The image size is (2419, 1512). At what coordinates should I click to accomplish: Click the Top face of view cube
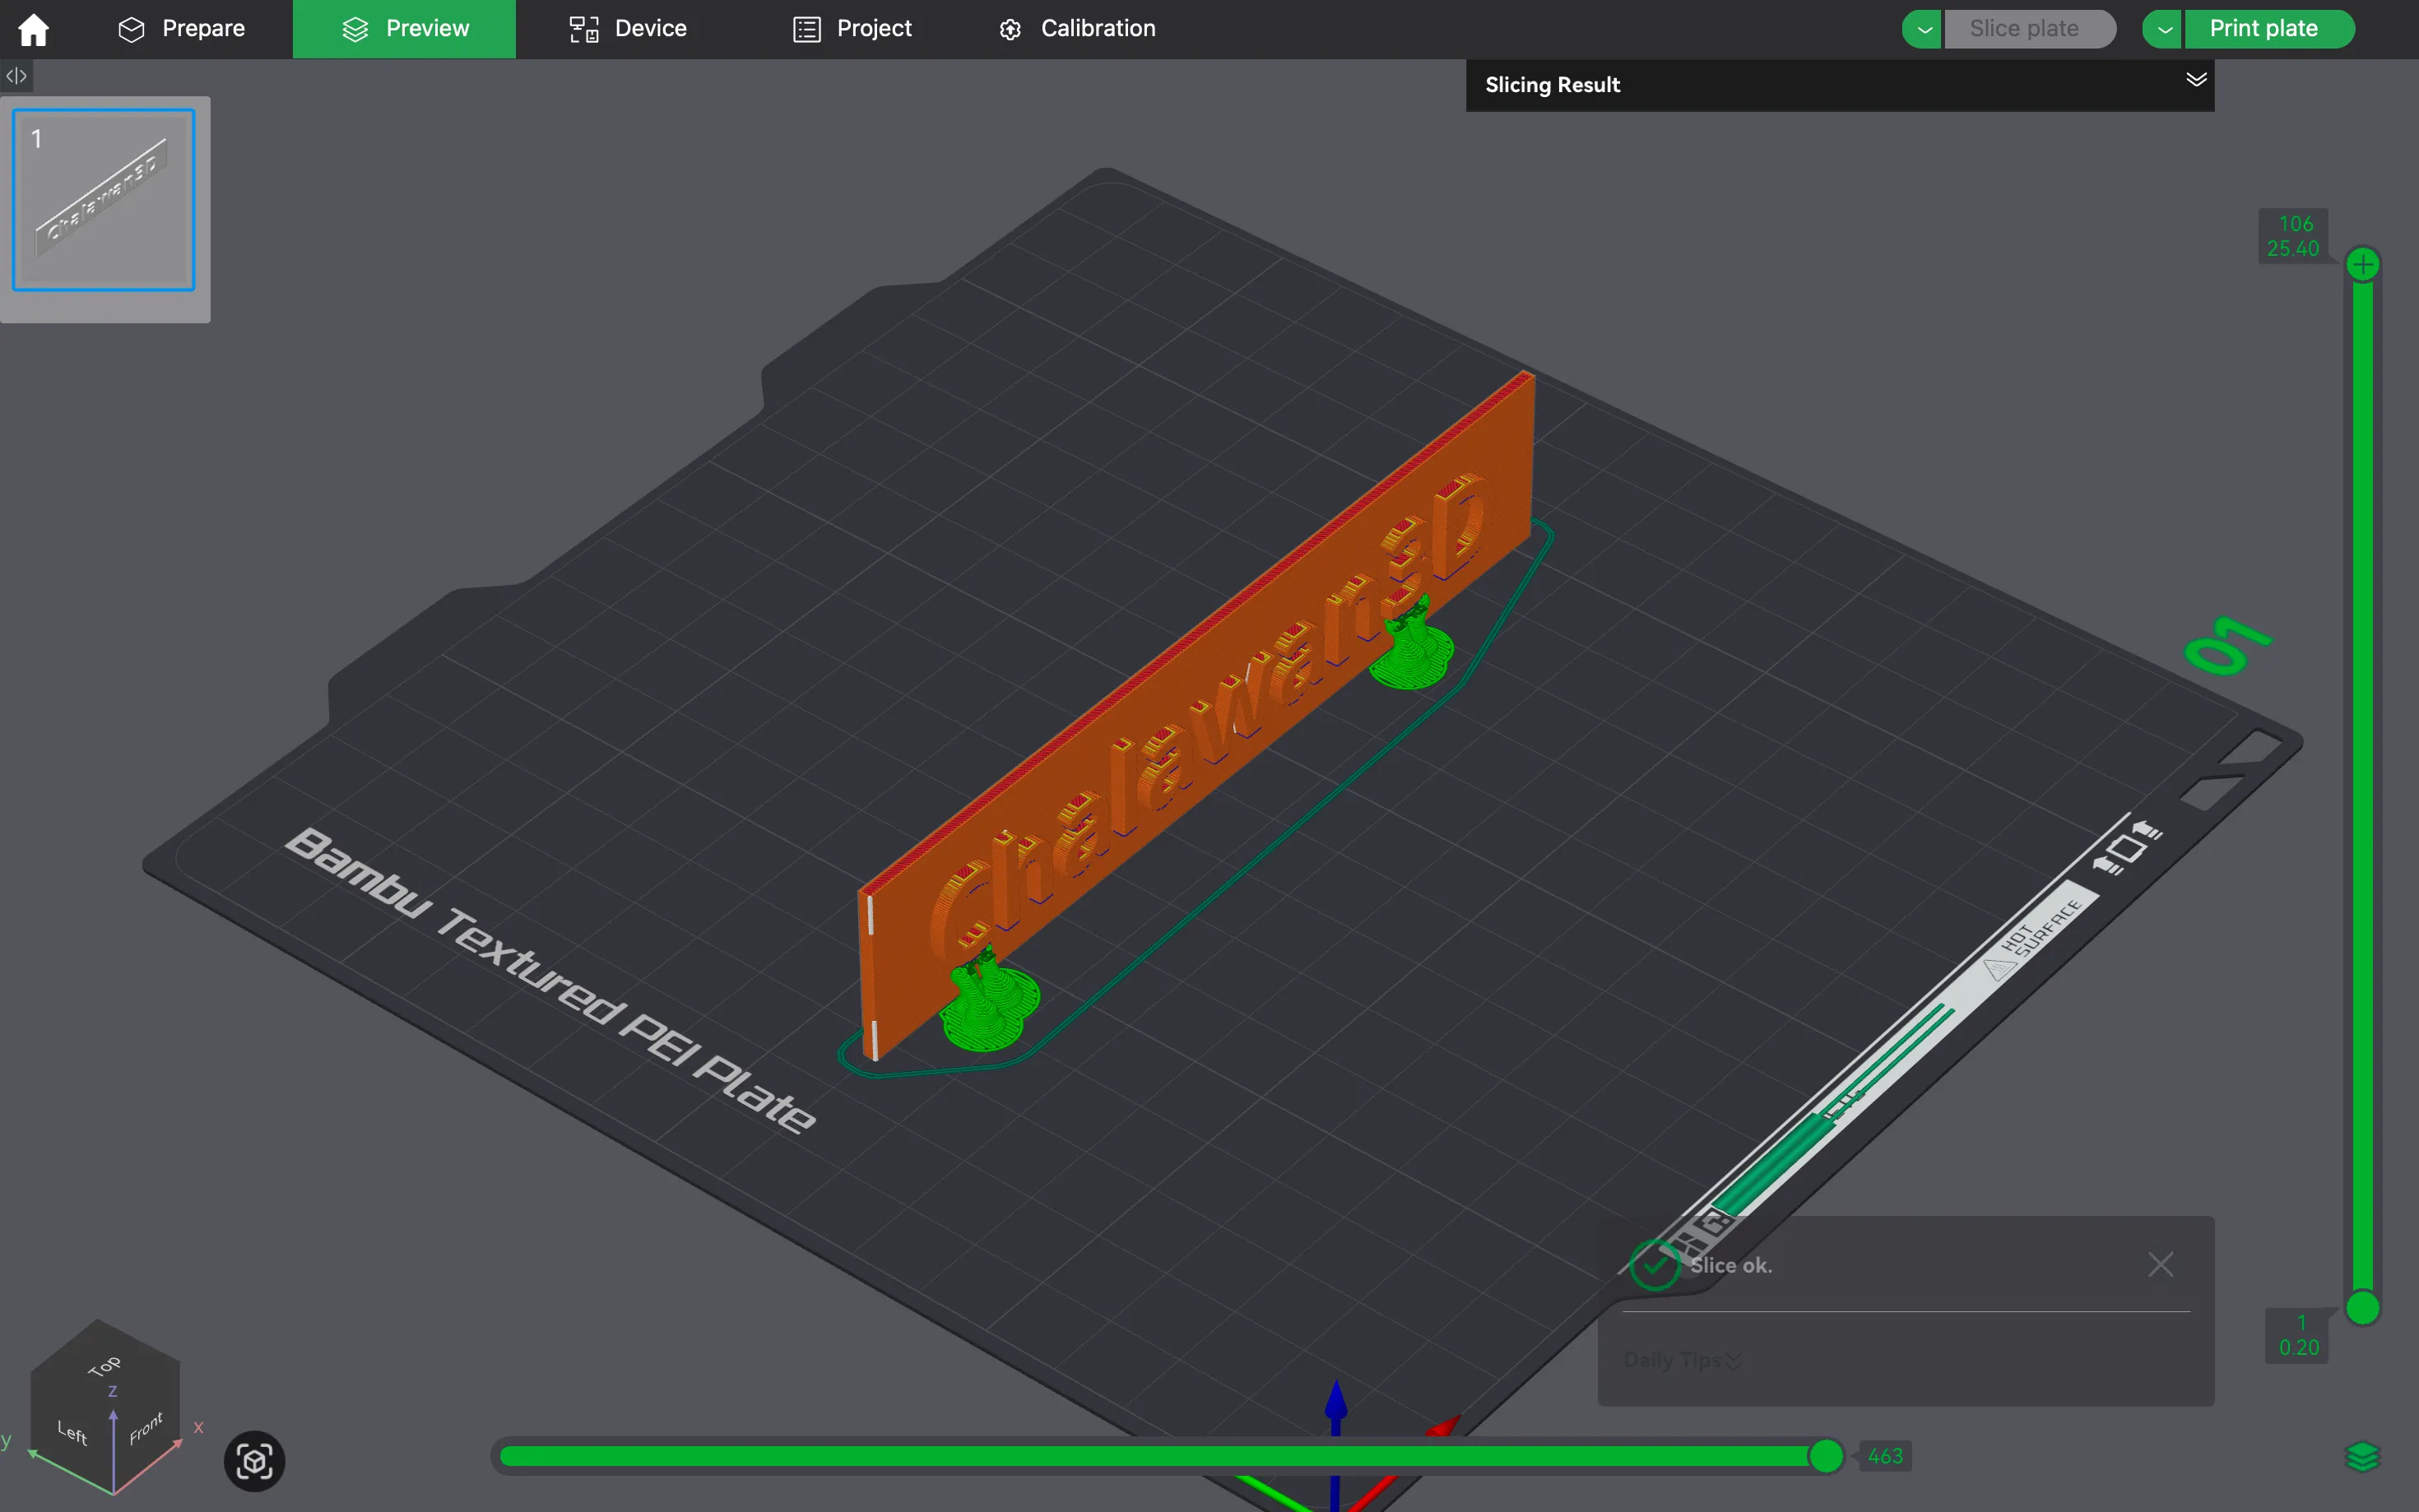(104, 1366)
